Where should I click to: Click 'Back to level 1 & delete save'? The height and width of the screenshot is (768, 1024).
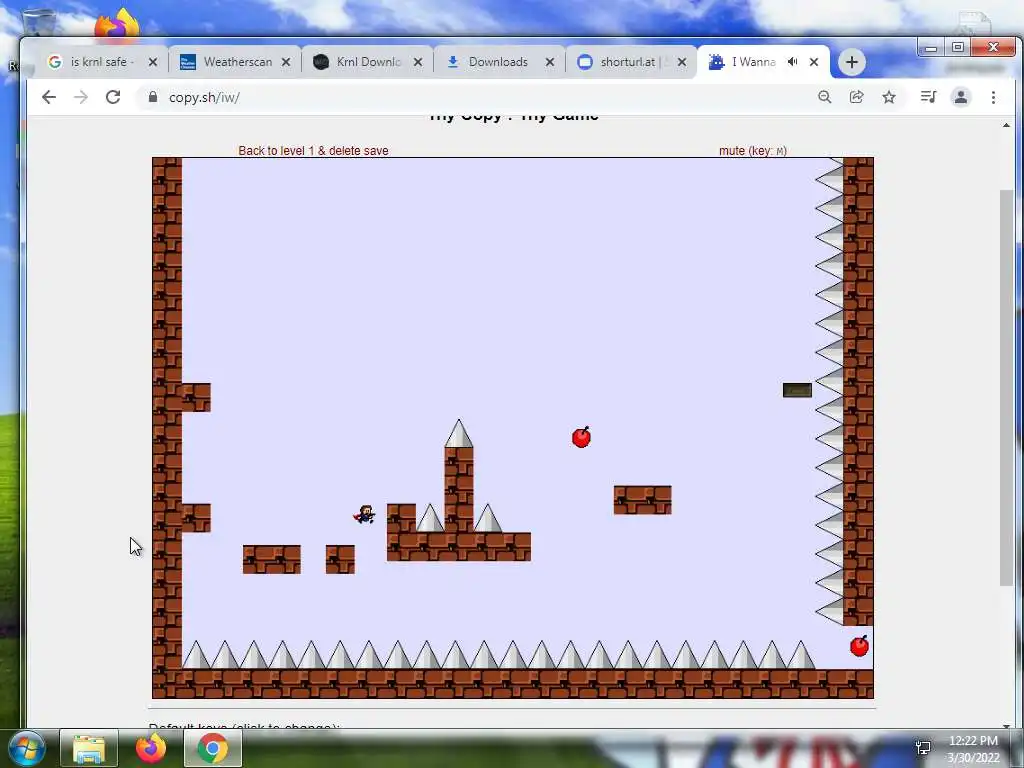tap(313, 151)
